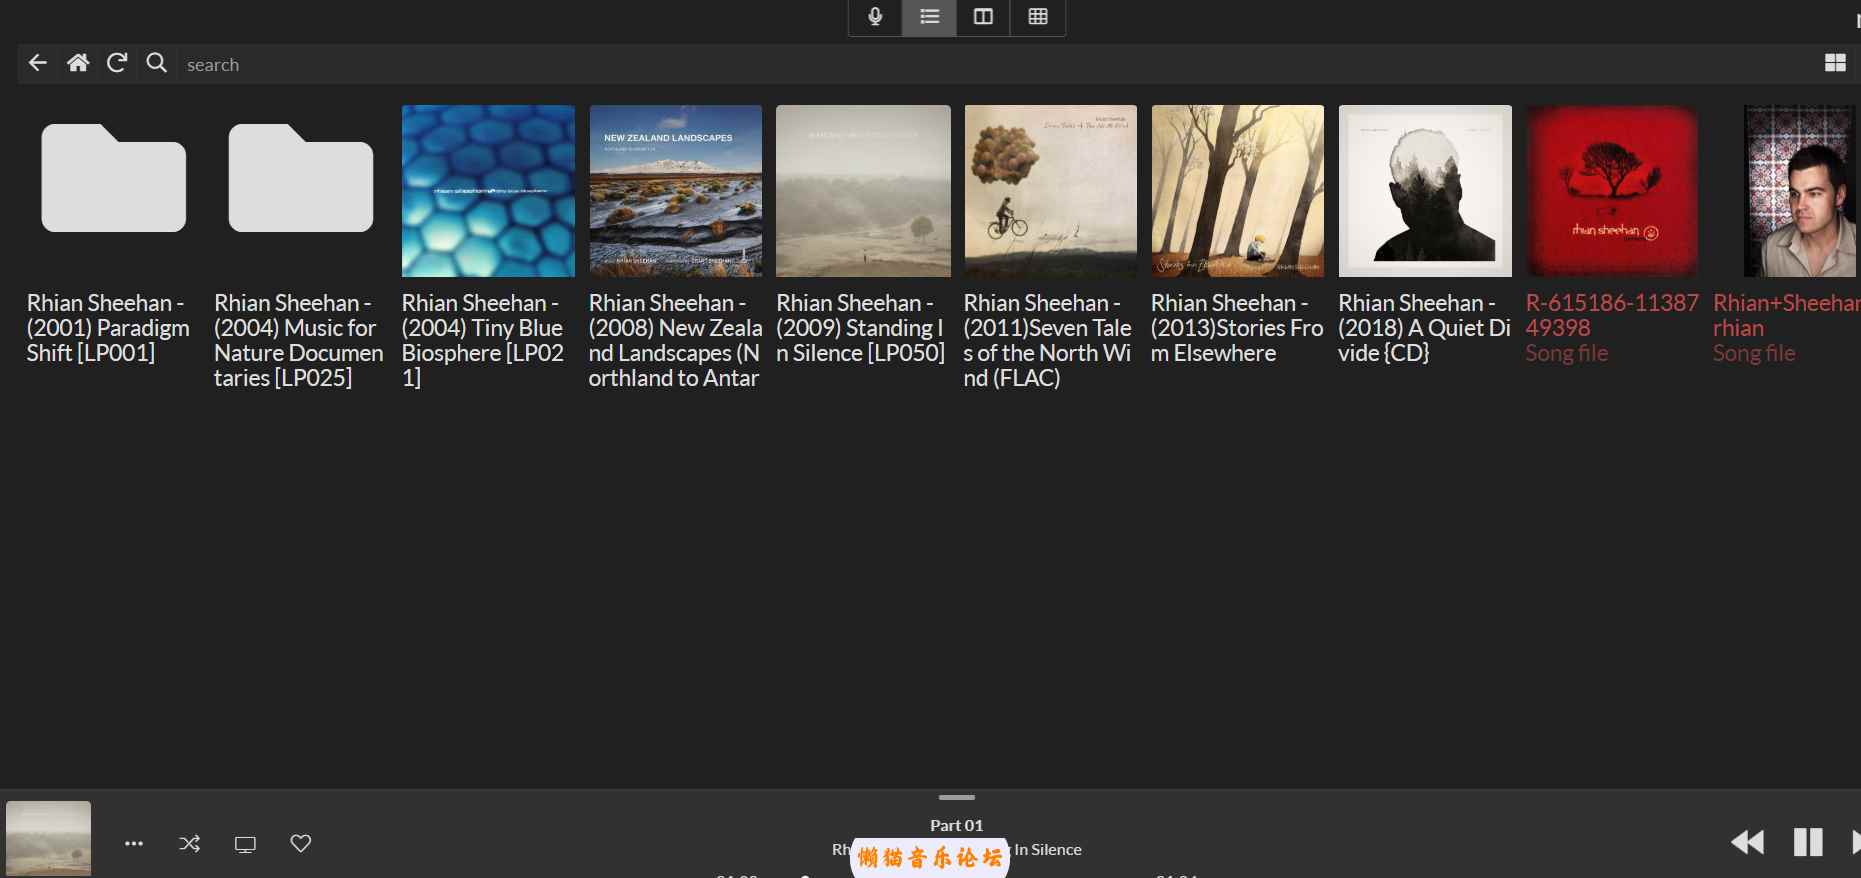Viewport: 1861px width, 878px height.
Task: Favorite the current track with the heart
Action: (x=301, y=843)
